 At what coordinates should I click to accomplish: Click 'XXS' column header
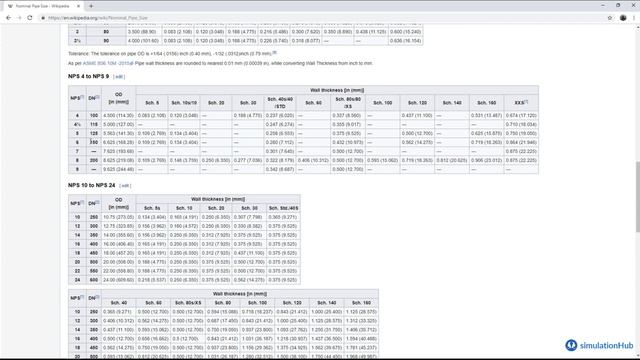click(521, 103)
